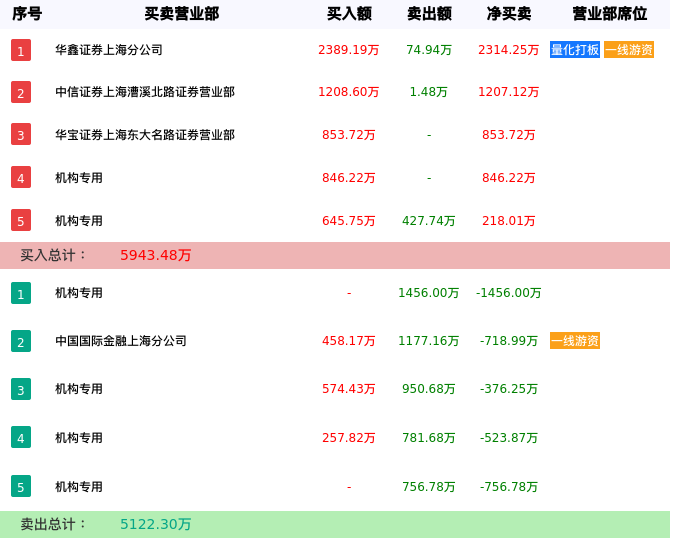
Task: Click net value -756.78万
Action: (508, 487)
